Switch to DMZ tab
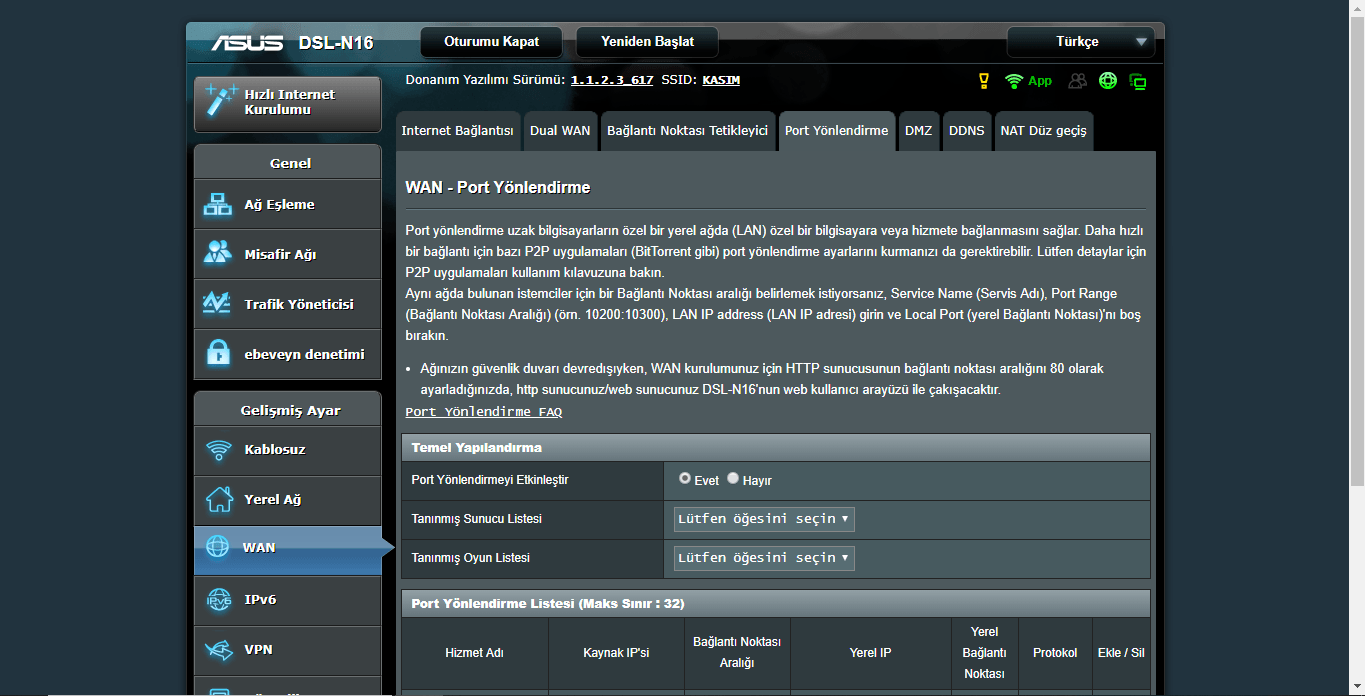 coord(919,131)
